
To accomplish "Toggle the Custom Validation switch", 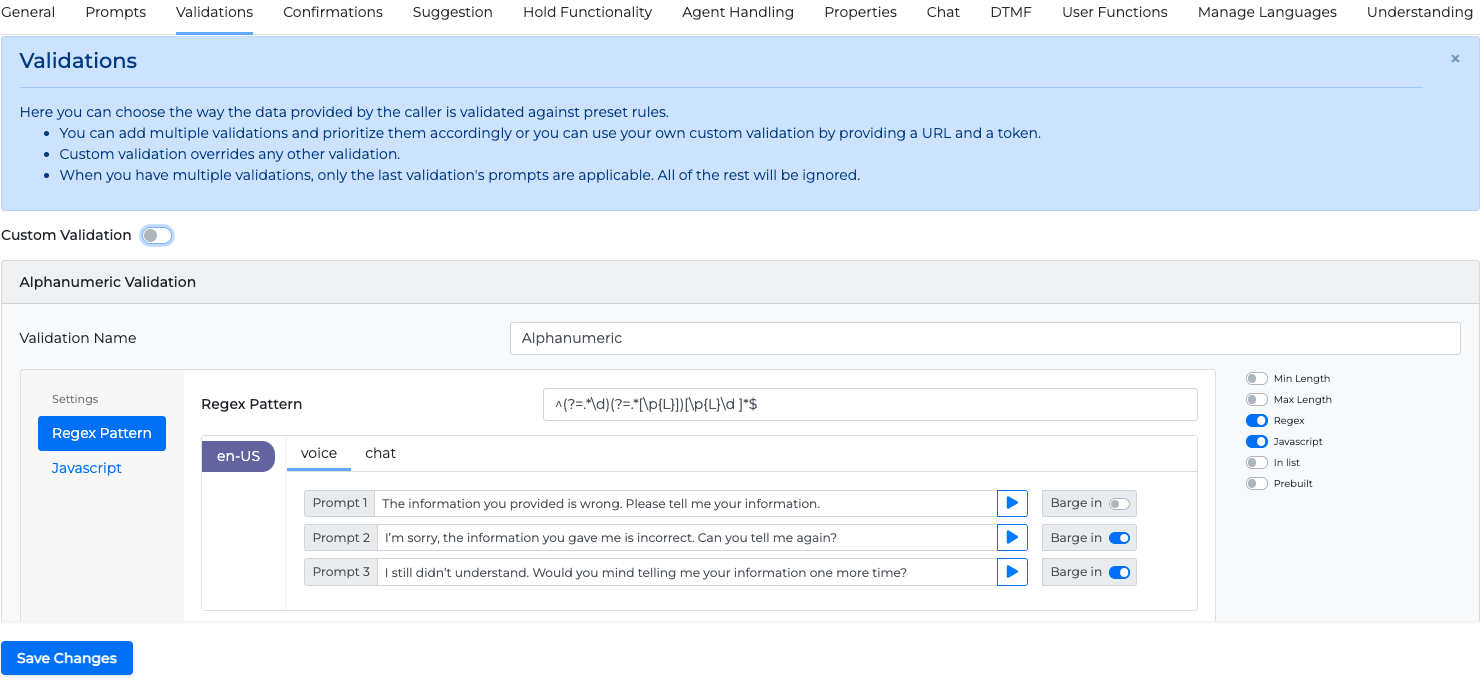I will pos(156,236).
